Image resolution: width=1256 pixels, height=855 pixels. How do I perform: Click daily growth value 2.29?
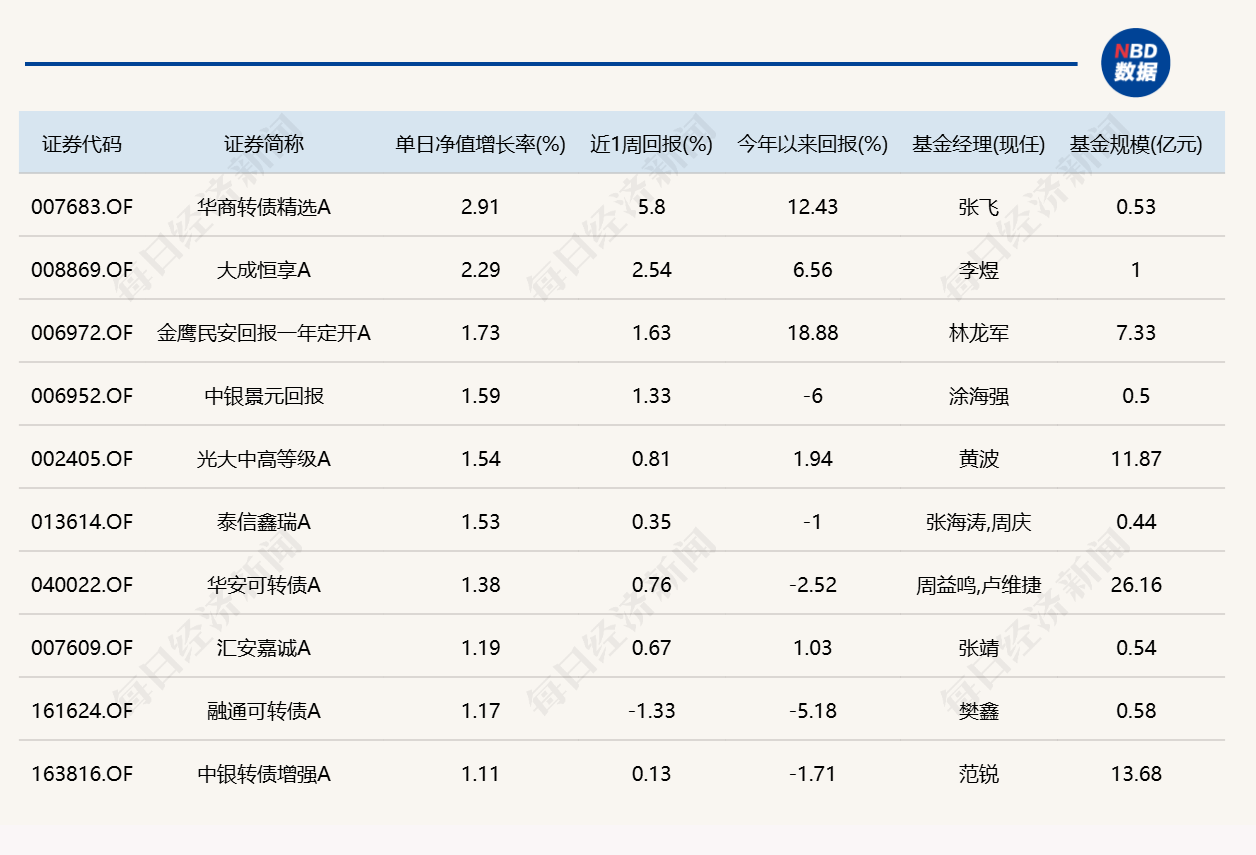[x=481, y=270]
